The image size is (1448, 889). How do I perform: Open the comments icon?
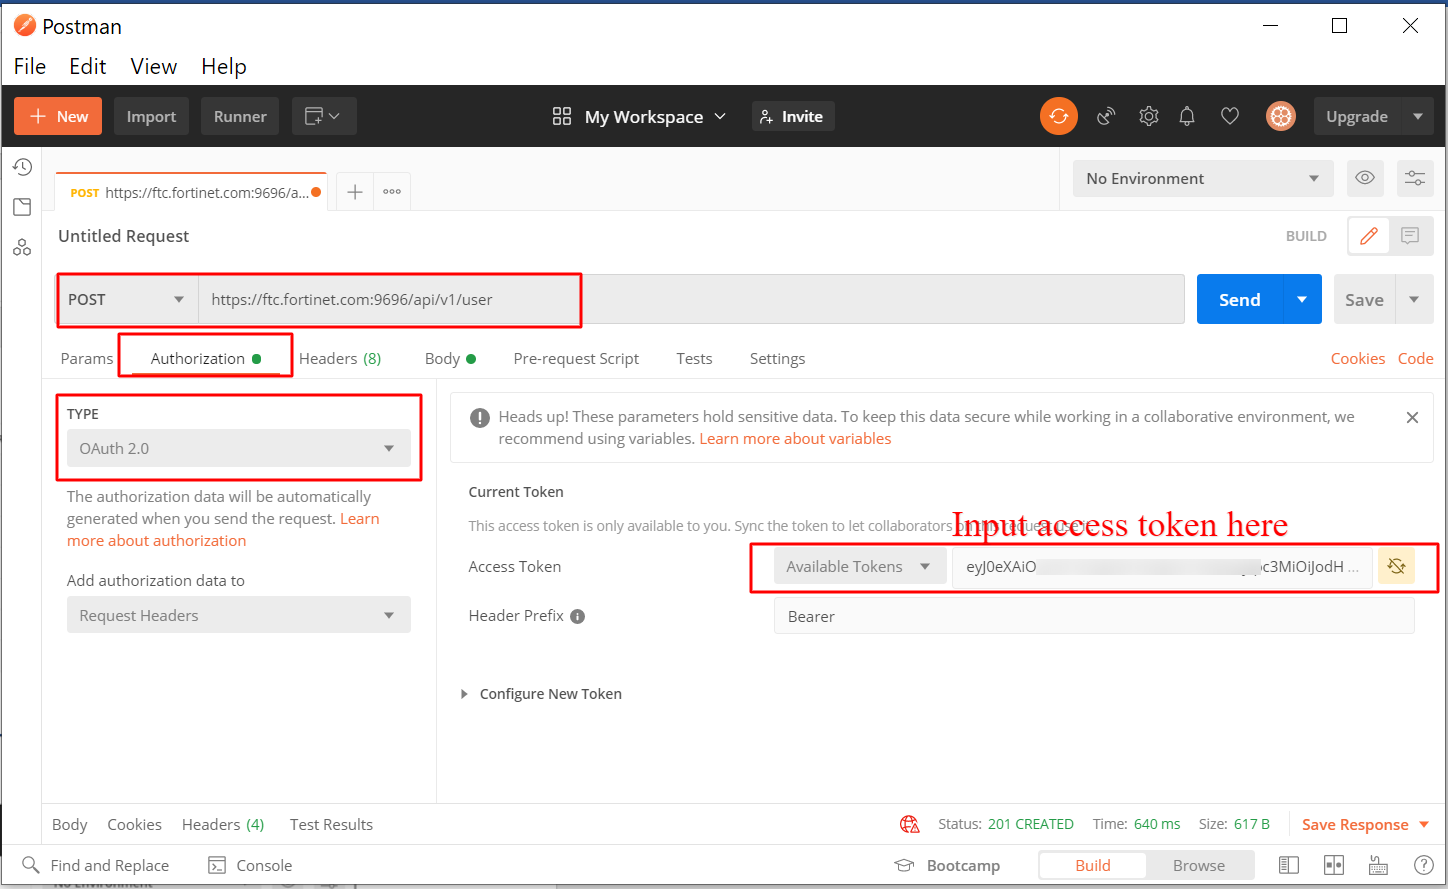click(1411, 236)
